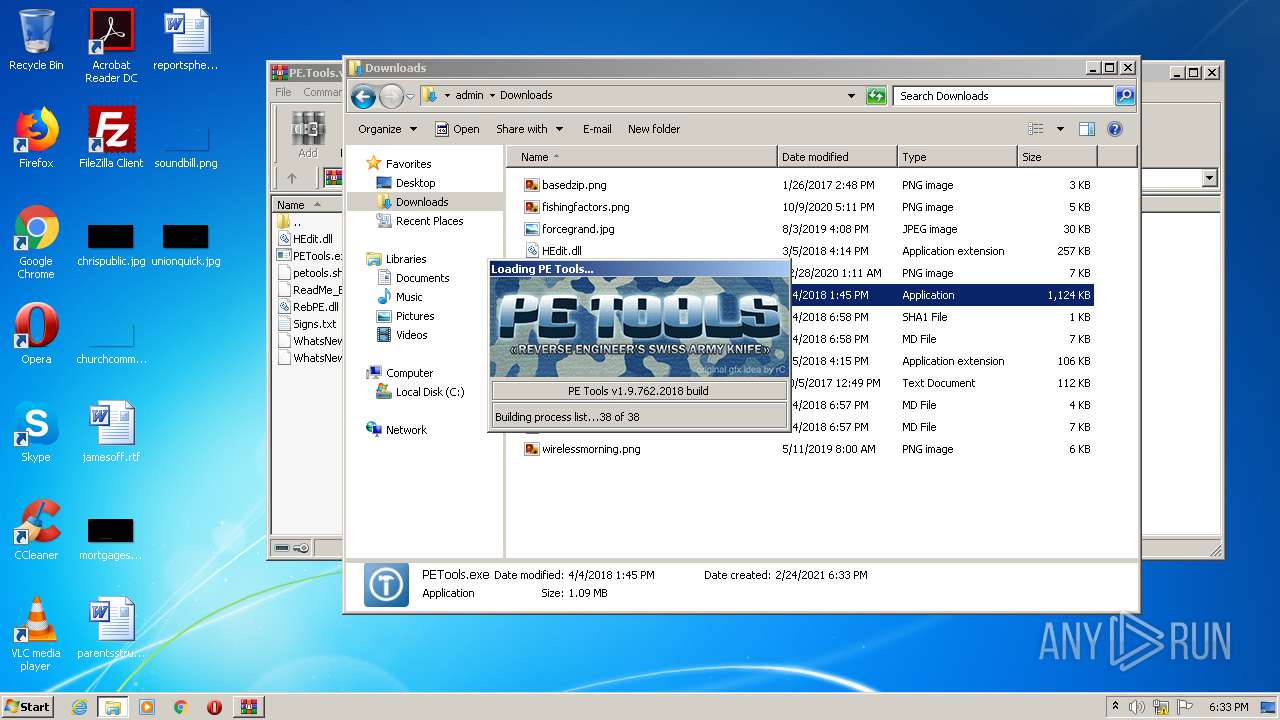This screenshot has height=720, width=1280.
Task: Select Music library
Action: 409,297
